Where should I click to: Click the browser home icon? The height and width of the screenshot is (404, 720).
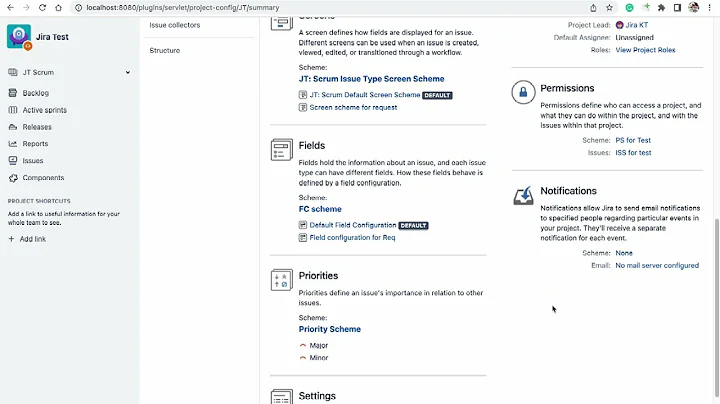58,8
